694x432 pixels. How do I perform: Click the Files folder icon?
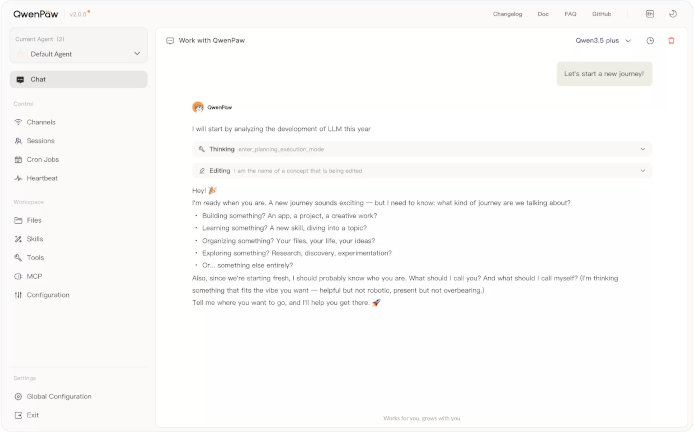point(18,220)
